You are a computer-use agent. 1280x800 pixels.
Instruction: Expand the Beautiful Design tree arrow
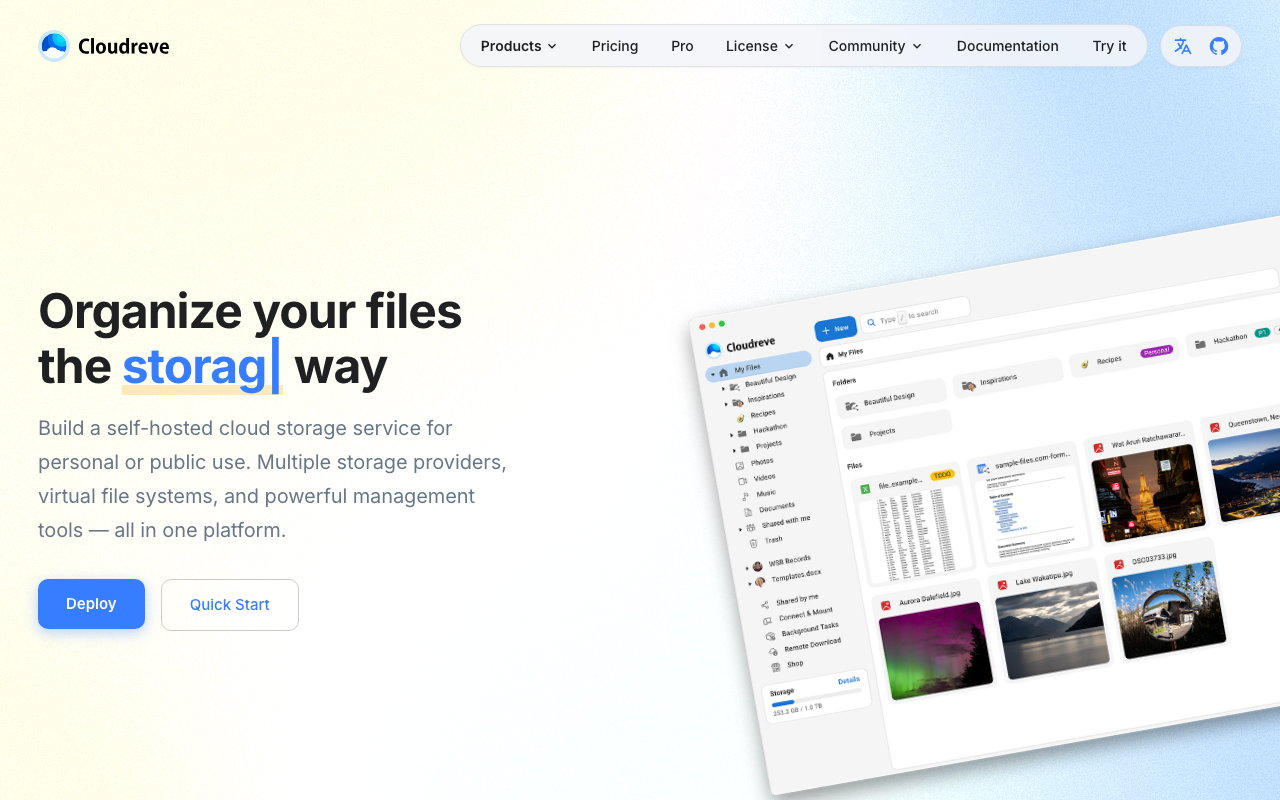point(723,388)
